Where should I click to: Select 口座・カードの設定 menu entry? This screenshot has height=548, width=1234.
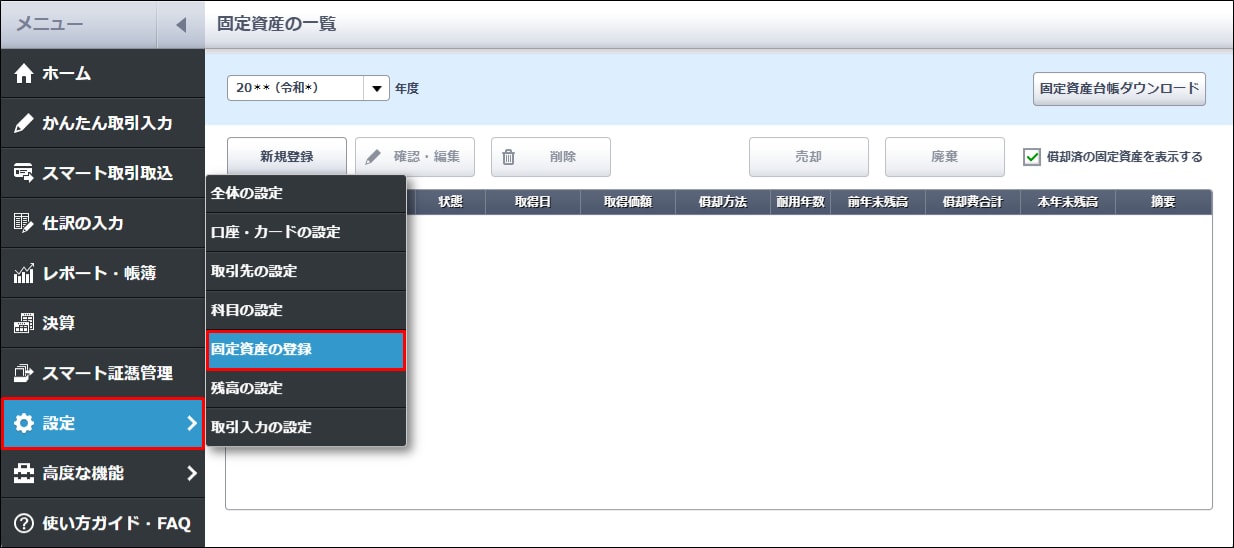point(305,232)
